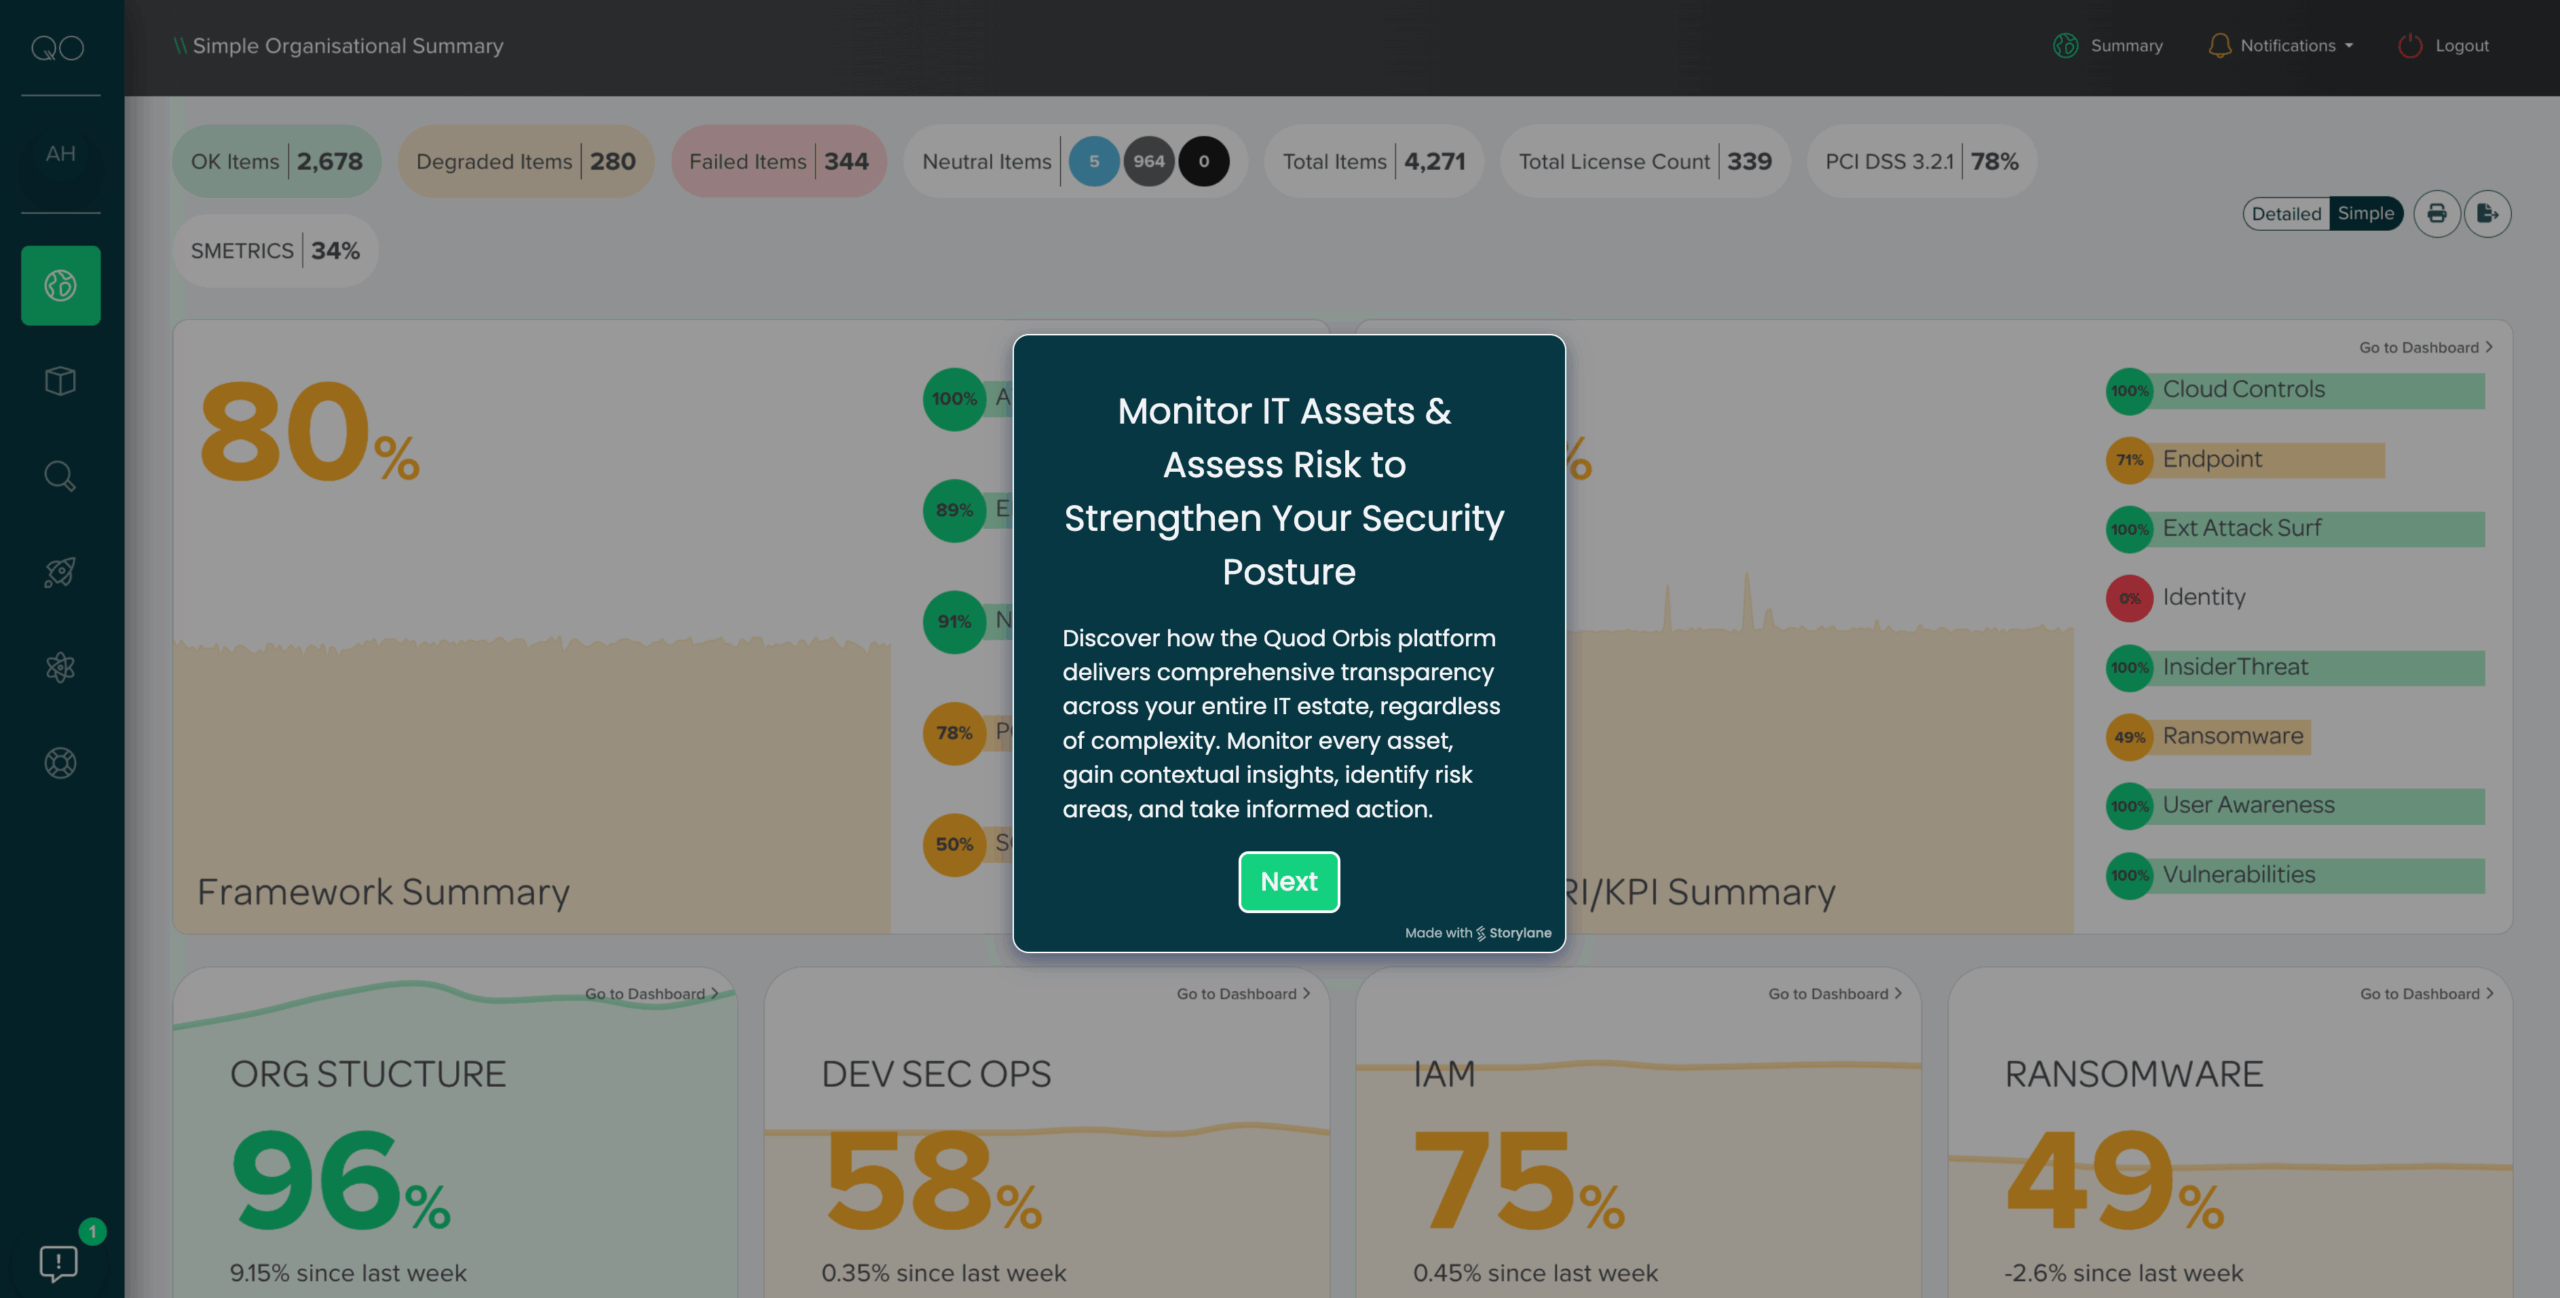Open the rocket icon in sidebar
2560x1298 pixels.
tap(60, 572)
